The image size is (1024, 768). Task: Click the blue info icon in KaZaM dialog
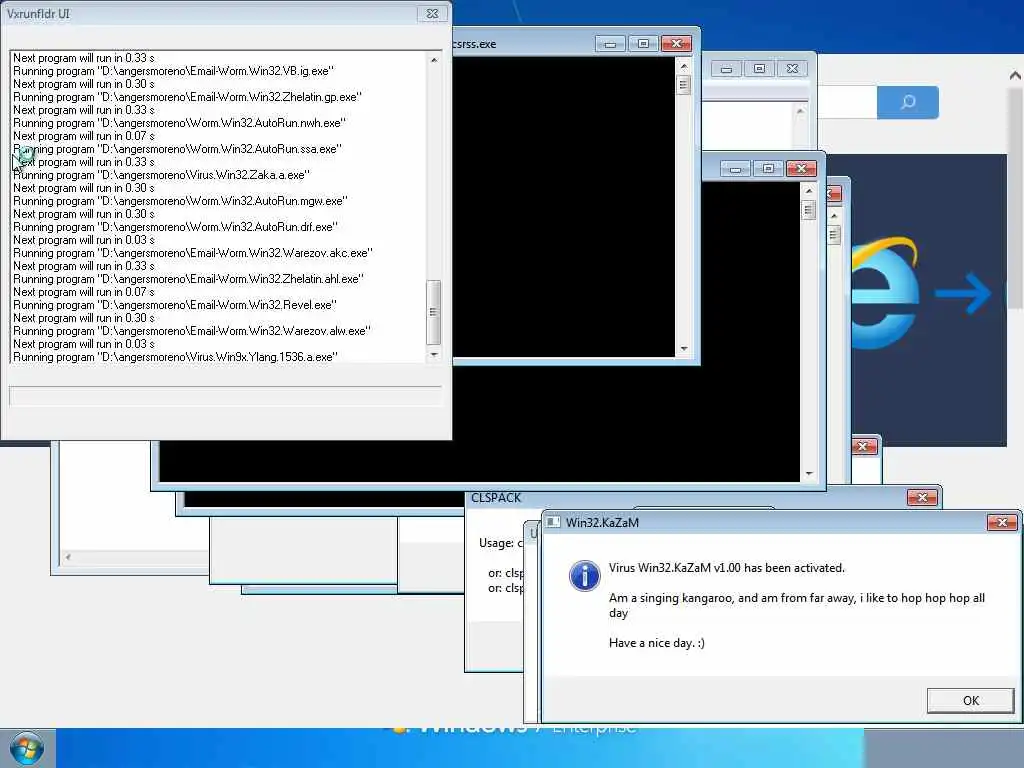coord(584,575)
